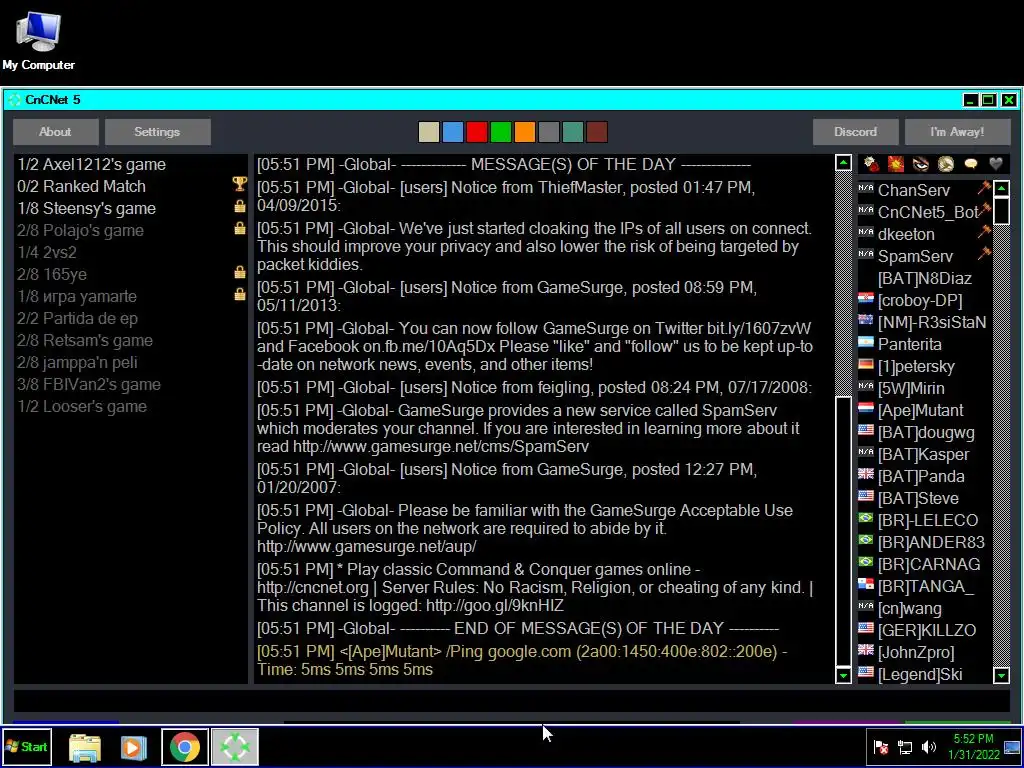Click the Brazil flag beside [BR]-LELECO
The height and width of the screenshot is (768, 1024).
click(866, 519)
